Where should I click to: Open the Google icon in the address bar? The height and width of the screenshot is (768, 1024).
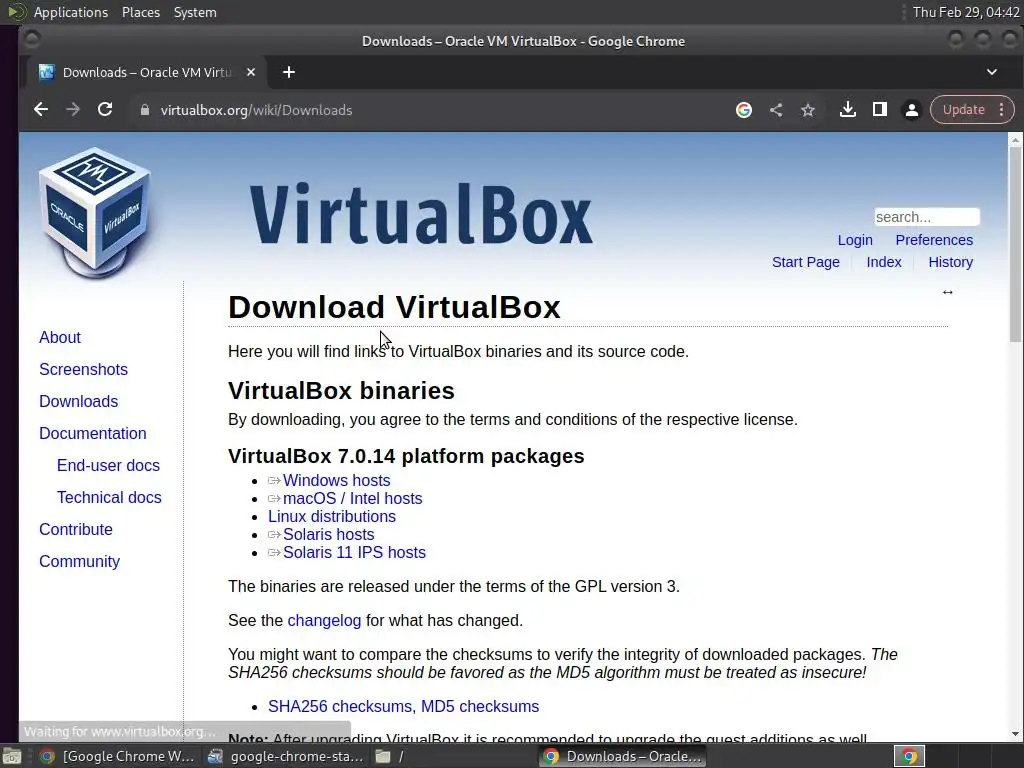744,110
